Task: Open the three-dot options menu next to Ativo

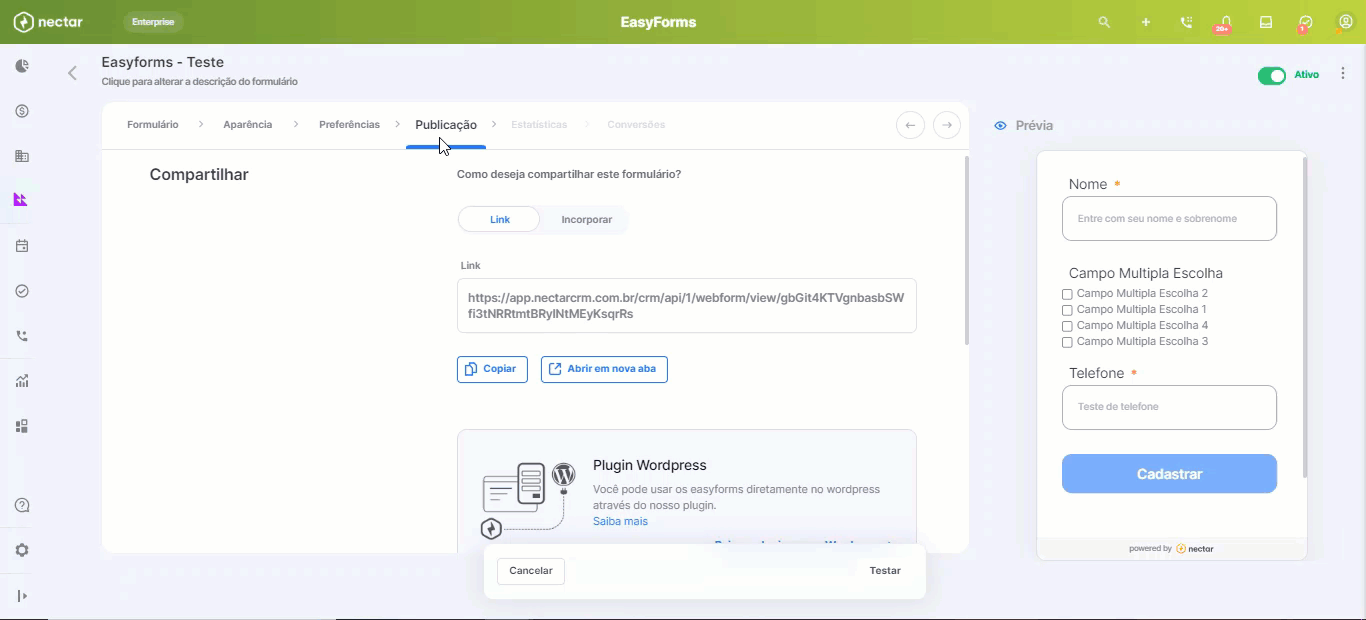Action: (x=1343, y=74)
